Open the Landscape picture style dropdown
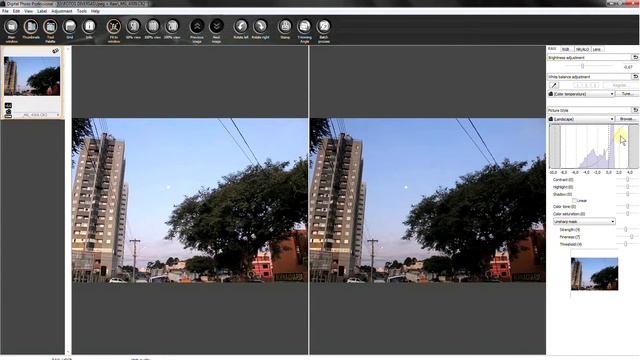This screenshot has height=360, width=640. point(582,119)
